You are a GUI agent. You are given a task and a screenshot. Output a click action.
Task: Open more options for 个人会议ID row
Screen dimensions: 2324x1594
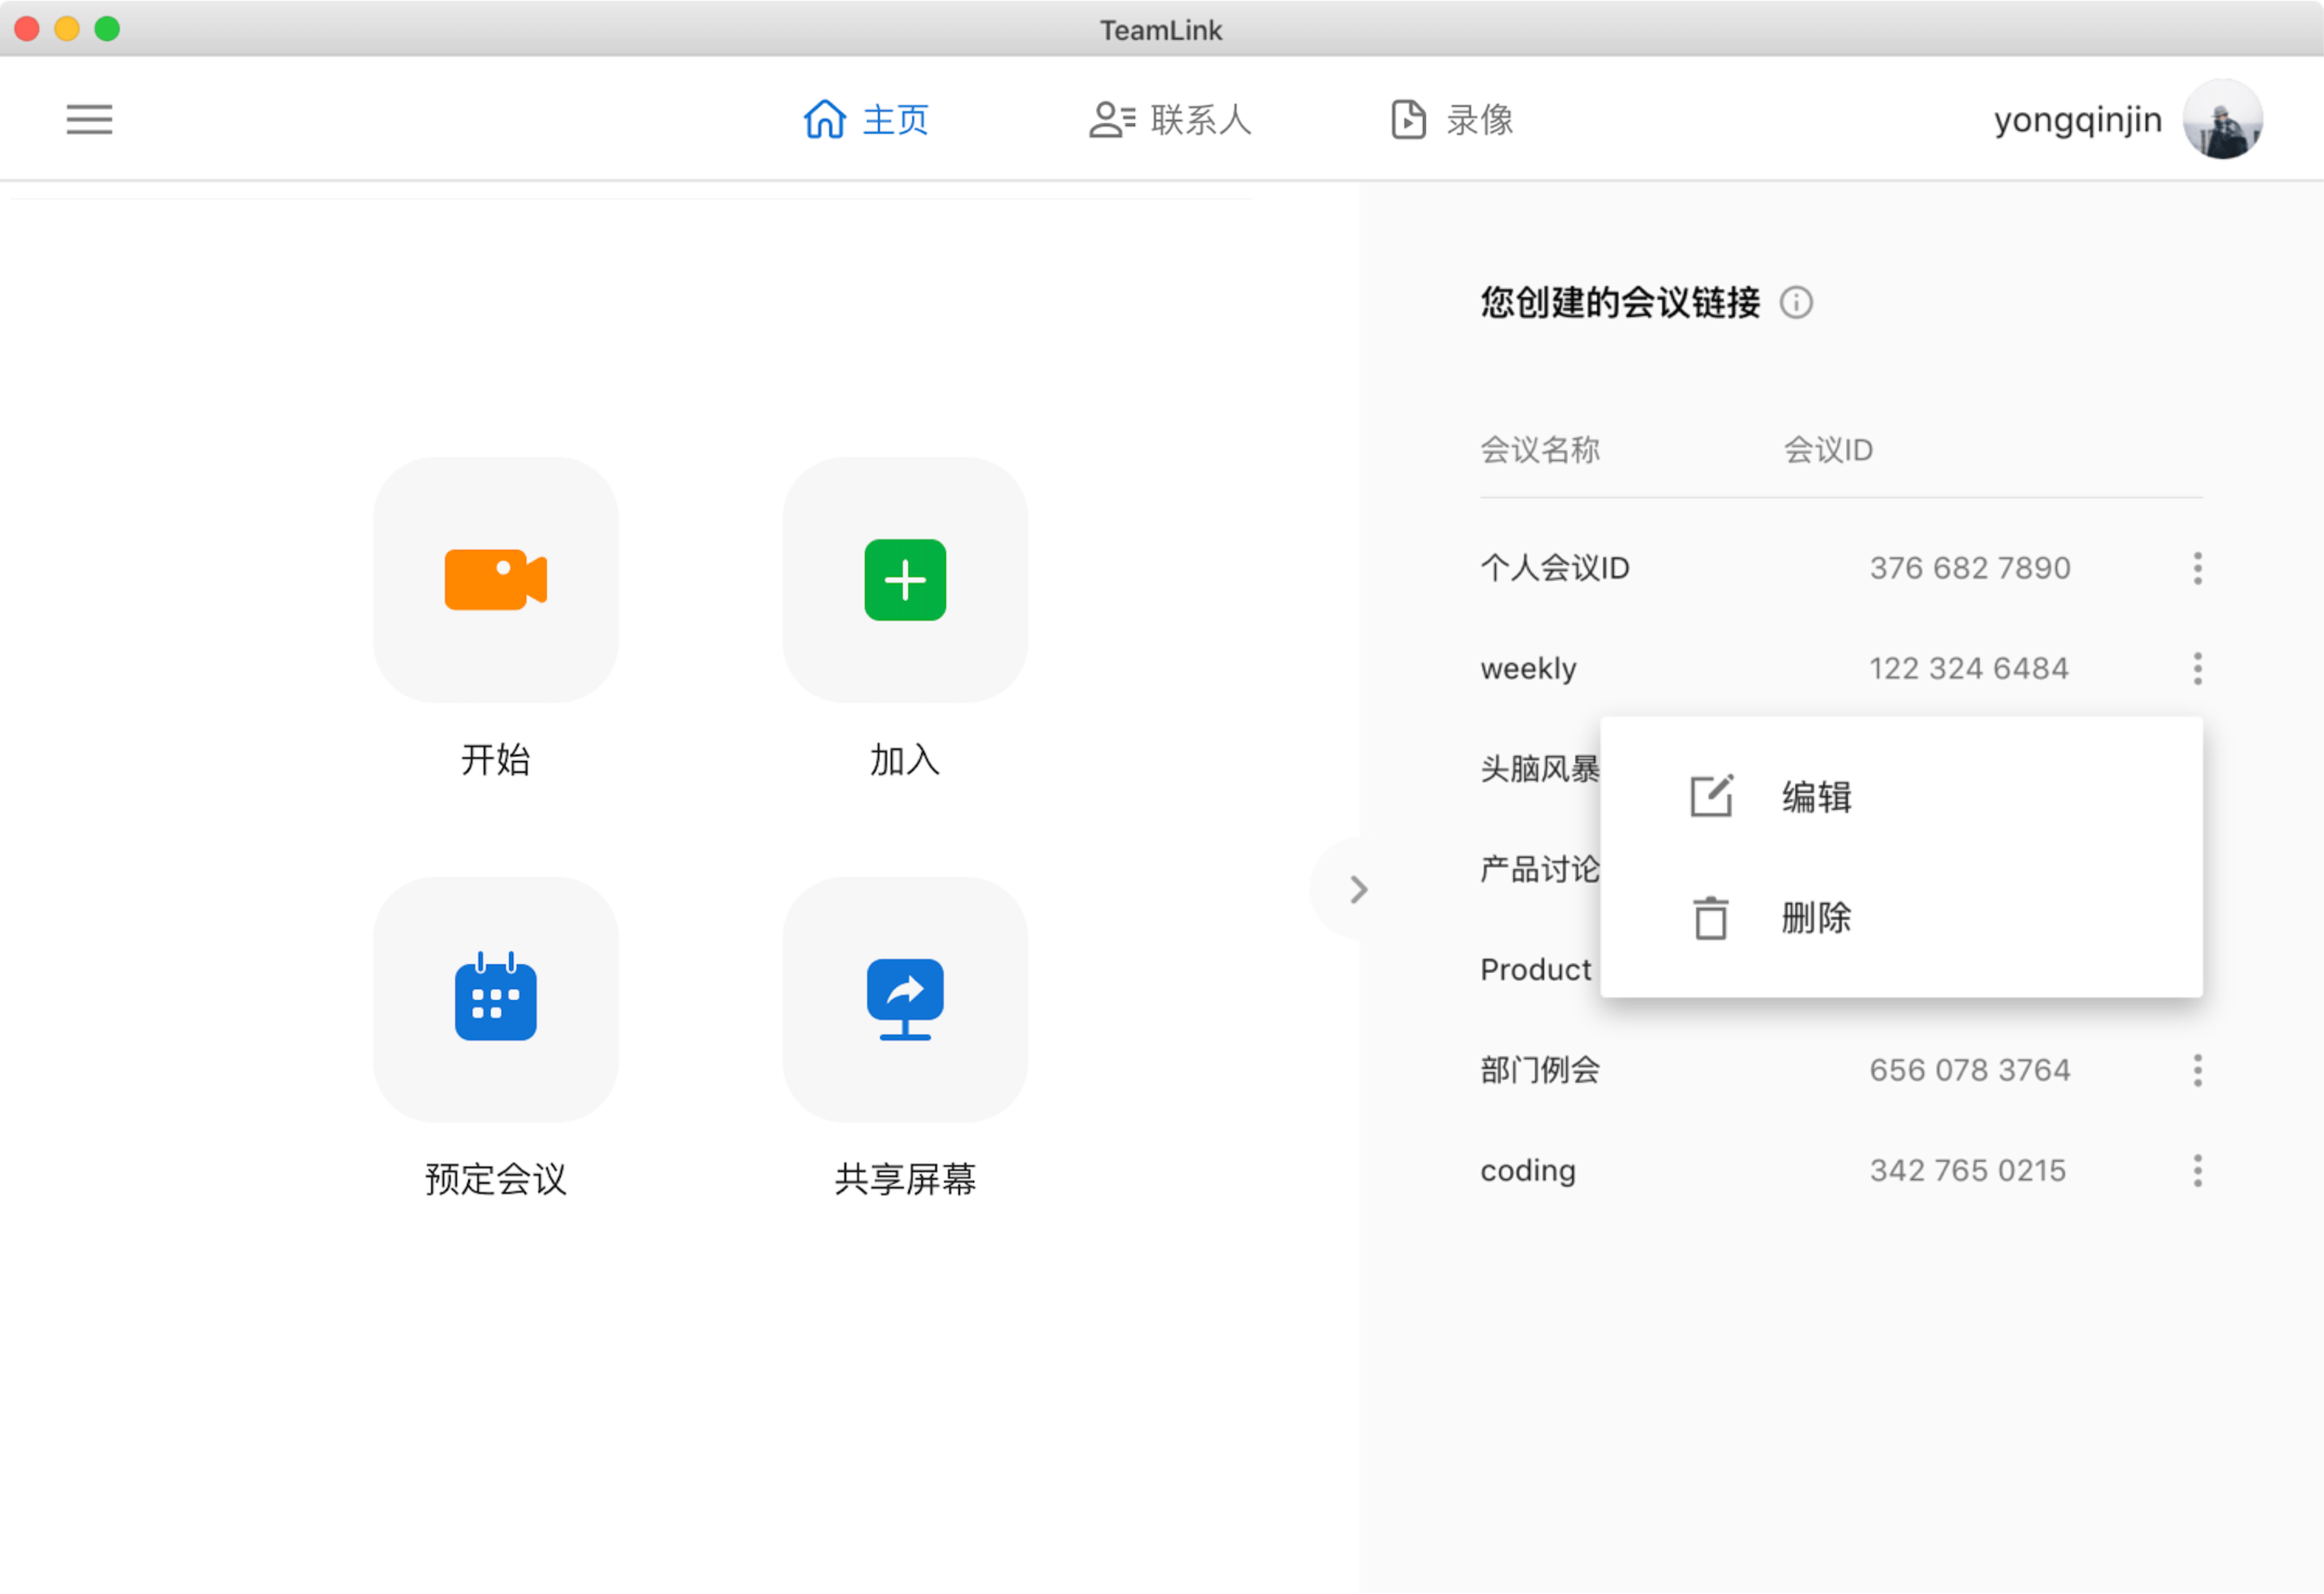pos(2197,568)
